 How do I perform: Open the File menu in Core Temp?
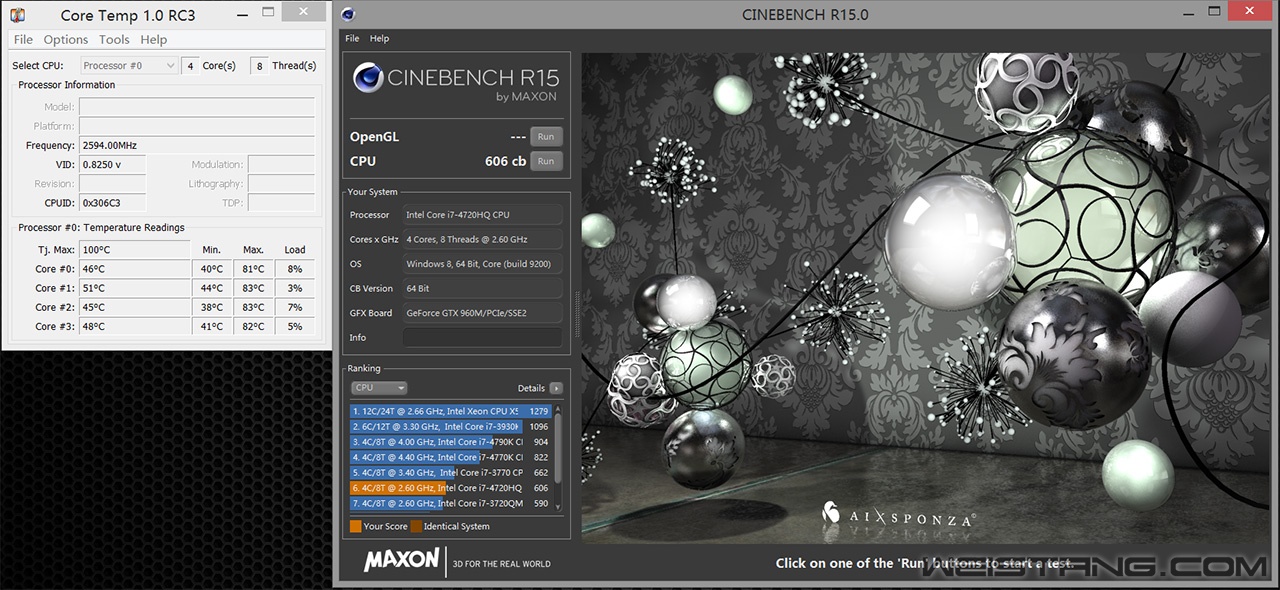click(23, 39)
